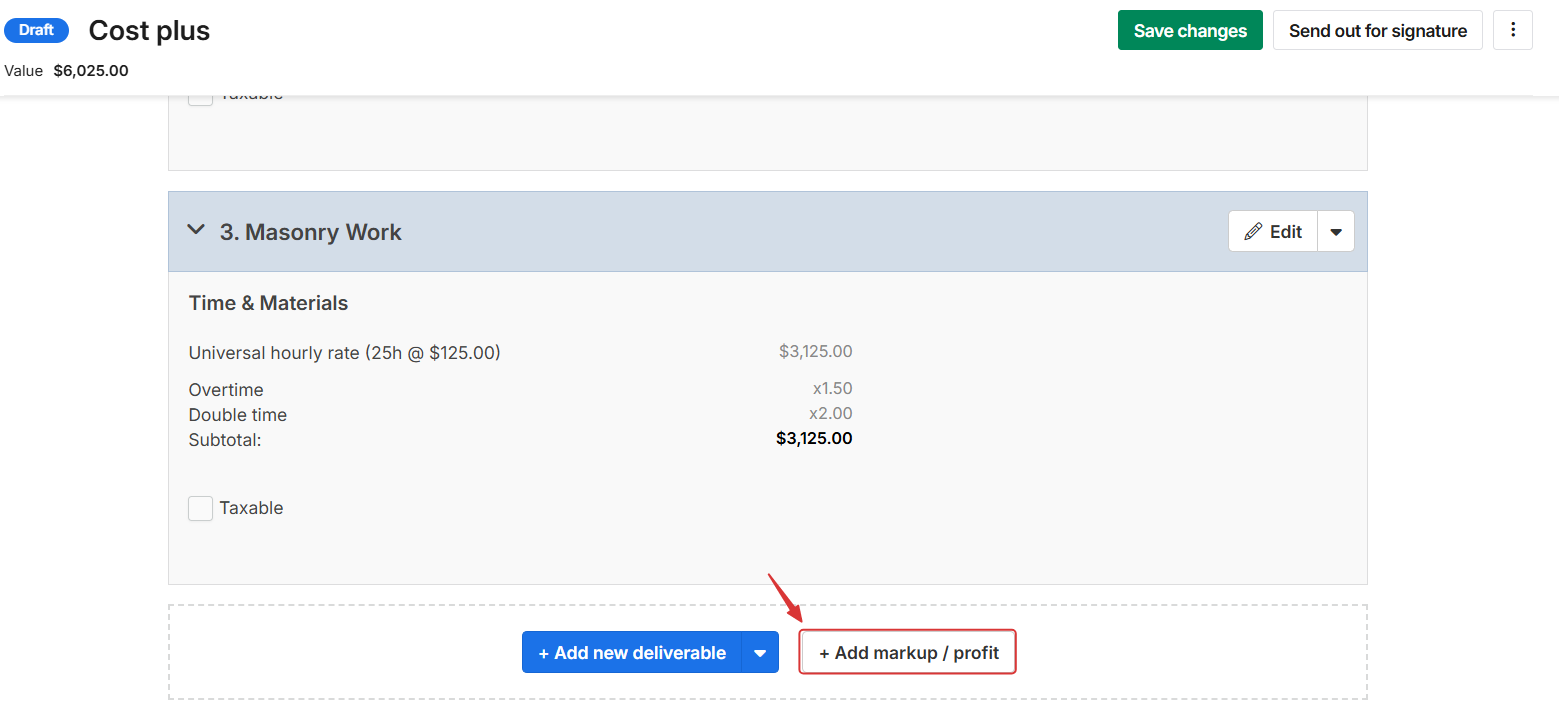Click the x2.00 double time multiplier
The image size is (1560, 703).
point(831,414)
